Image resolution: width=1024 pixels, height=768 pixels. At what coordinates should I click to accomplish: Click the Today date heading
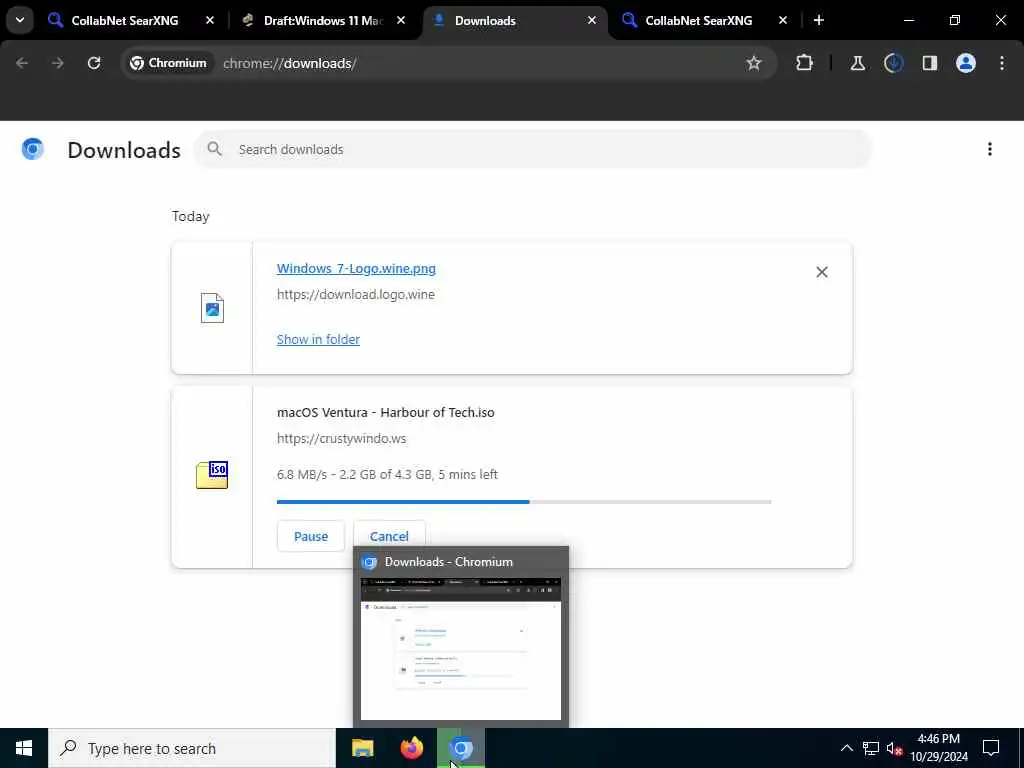coord(191,217)
